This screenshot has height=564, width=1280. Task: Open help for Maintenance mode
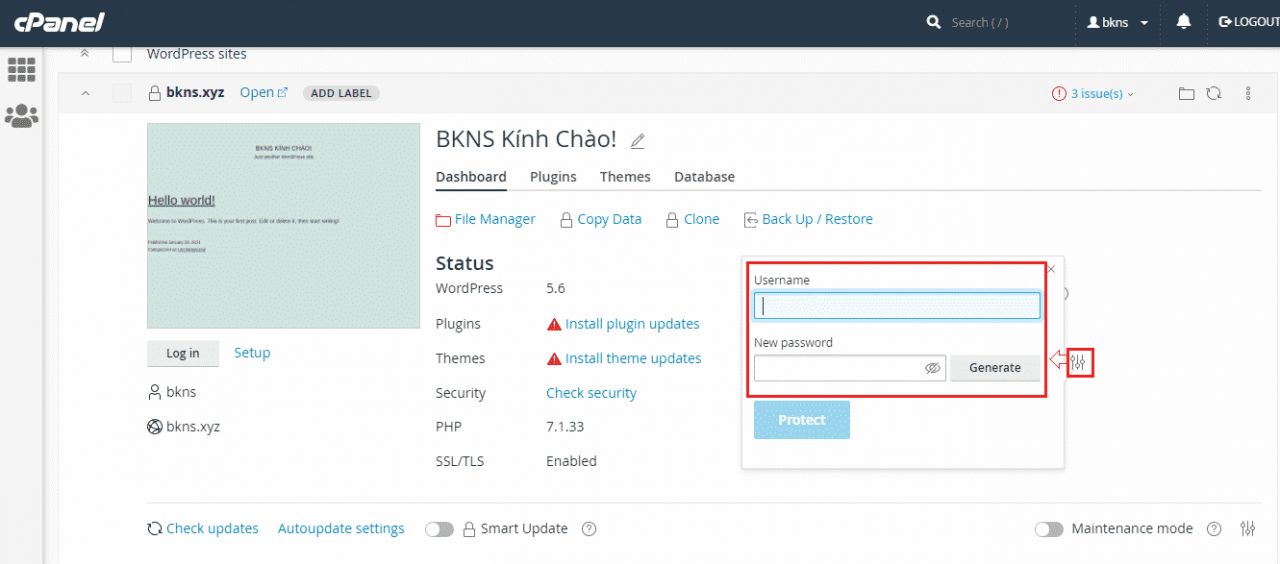(1214, 529)
